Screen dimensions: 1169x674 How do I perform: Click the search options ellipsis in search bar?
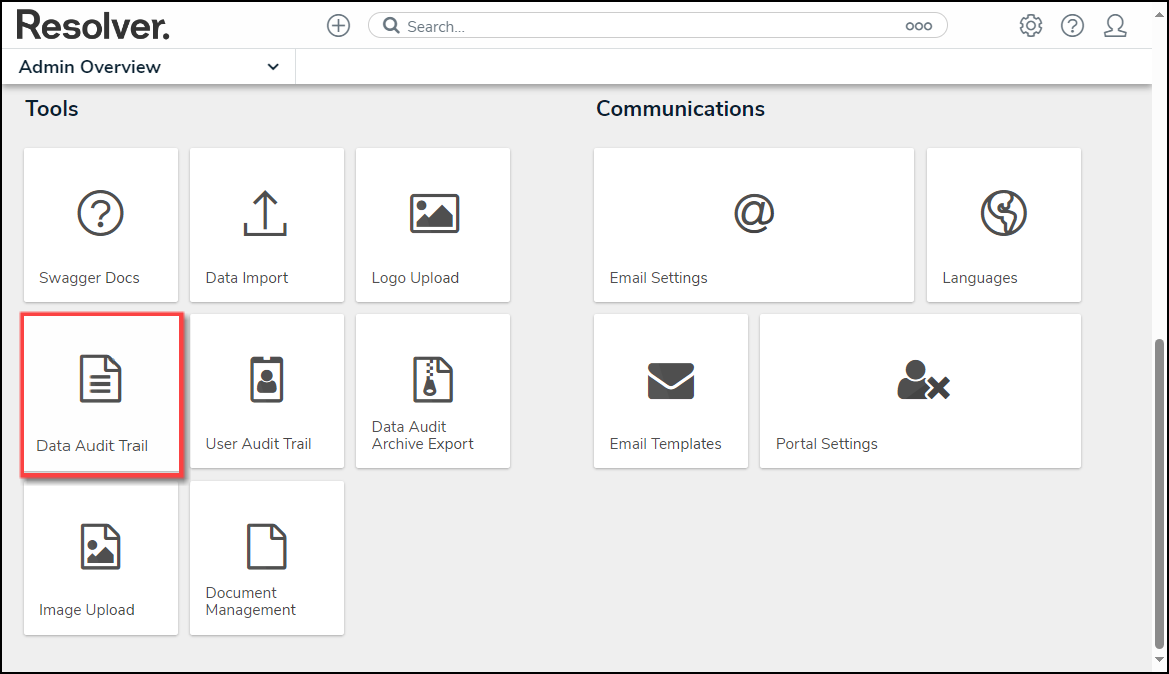[918, 27]
